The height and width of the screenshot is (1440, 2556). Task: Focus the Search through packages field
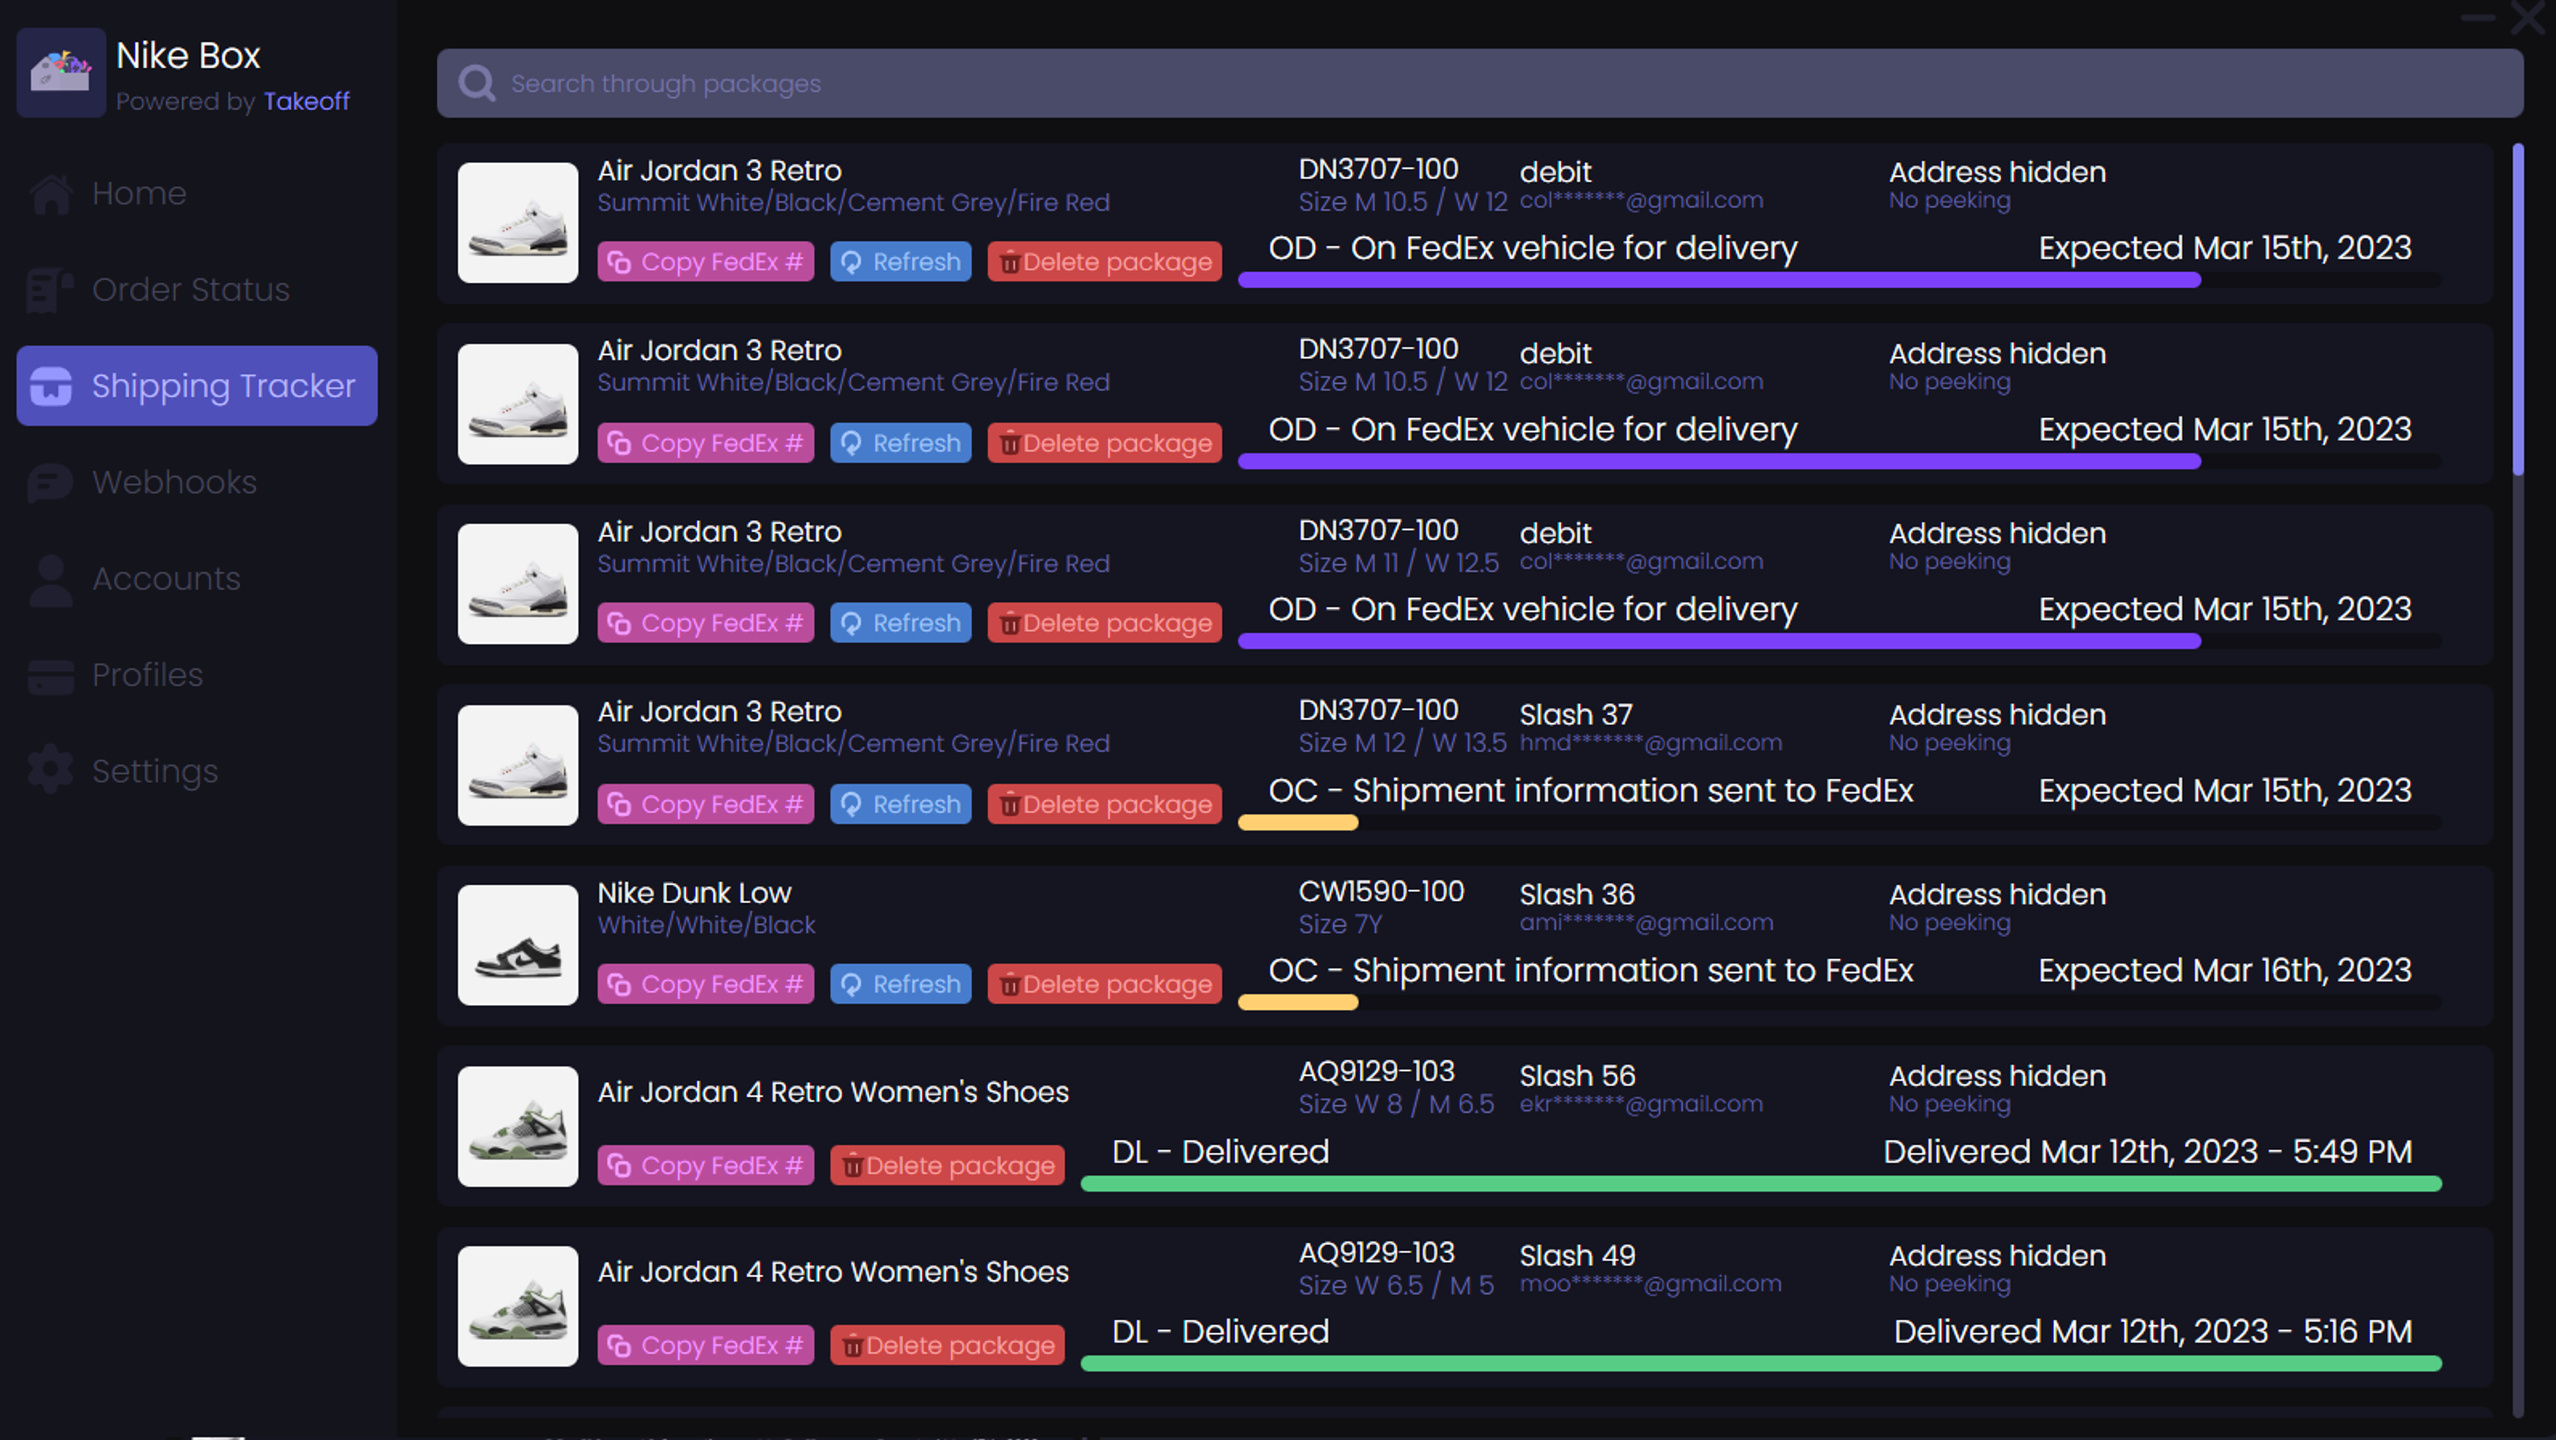point(1480,83)
